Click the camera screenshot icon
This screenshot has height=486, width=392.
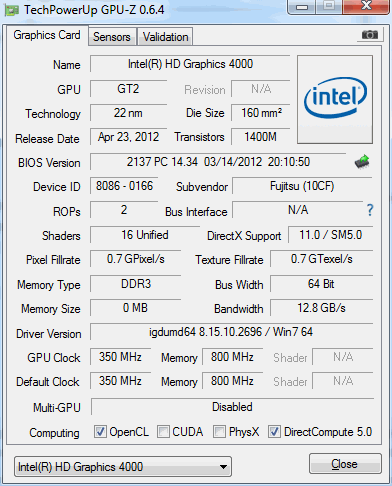[x=370, y=35]
